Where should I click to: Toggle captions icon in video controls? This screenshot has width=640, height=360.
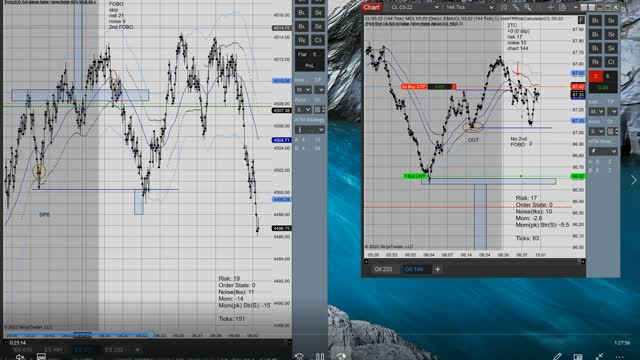(x=41, y=357)
